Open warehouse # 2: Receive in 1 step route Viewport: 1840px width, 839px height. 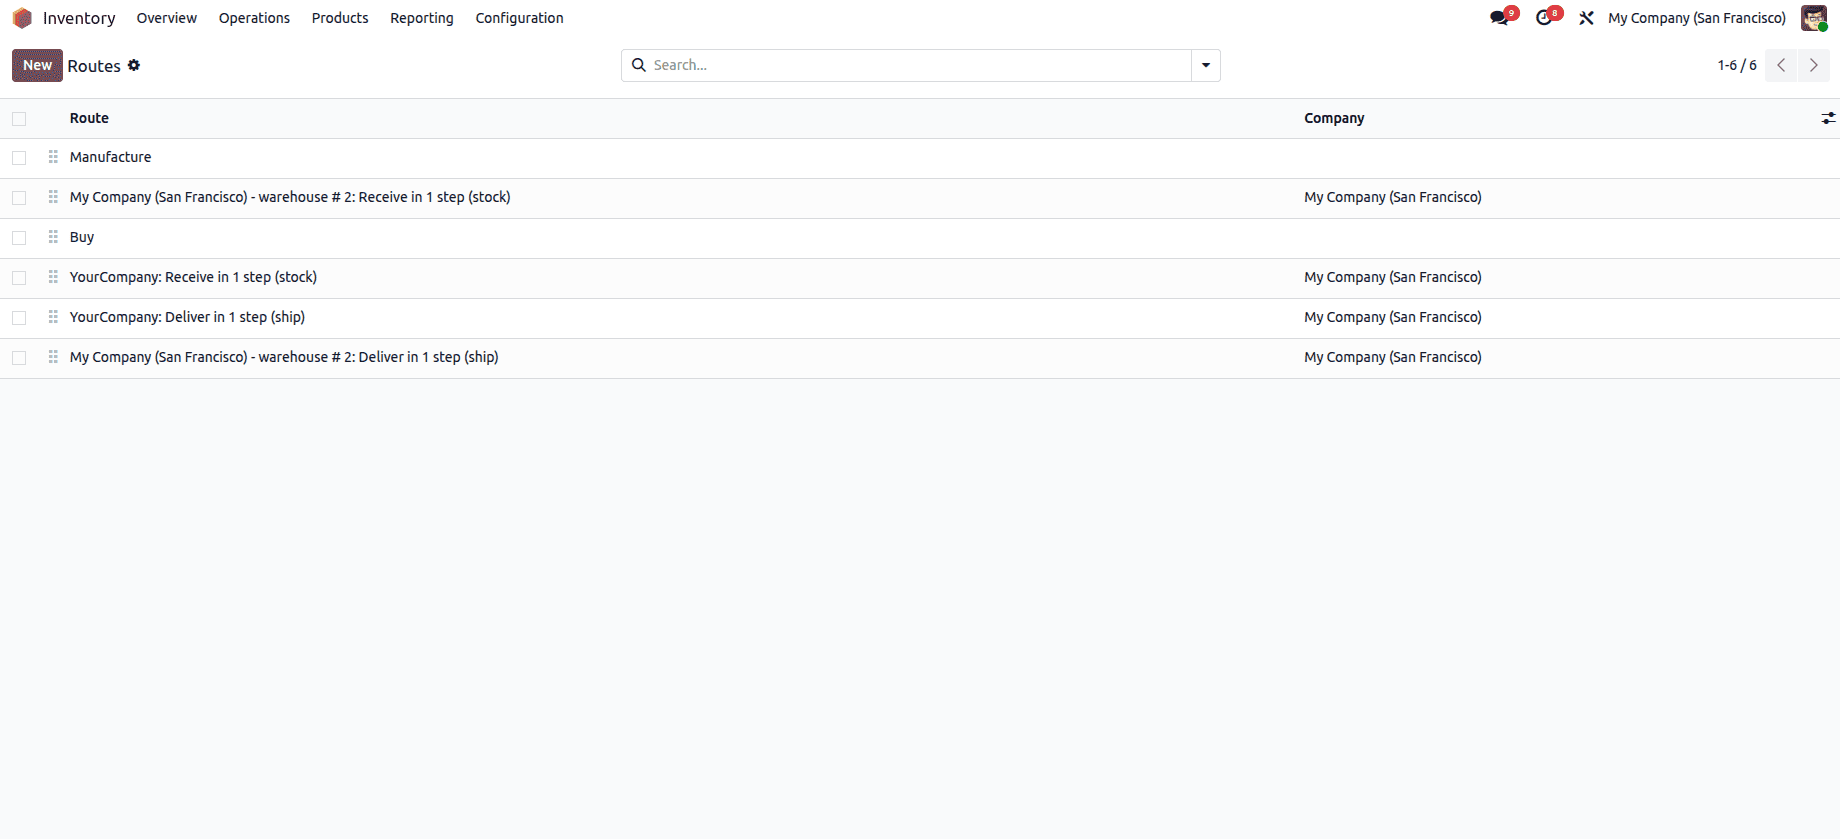290,197
